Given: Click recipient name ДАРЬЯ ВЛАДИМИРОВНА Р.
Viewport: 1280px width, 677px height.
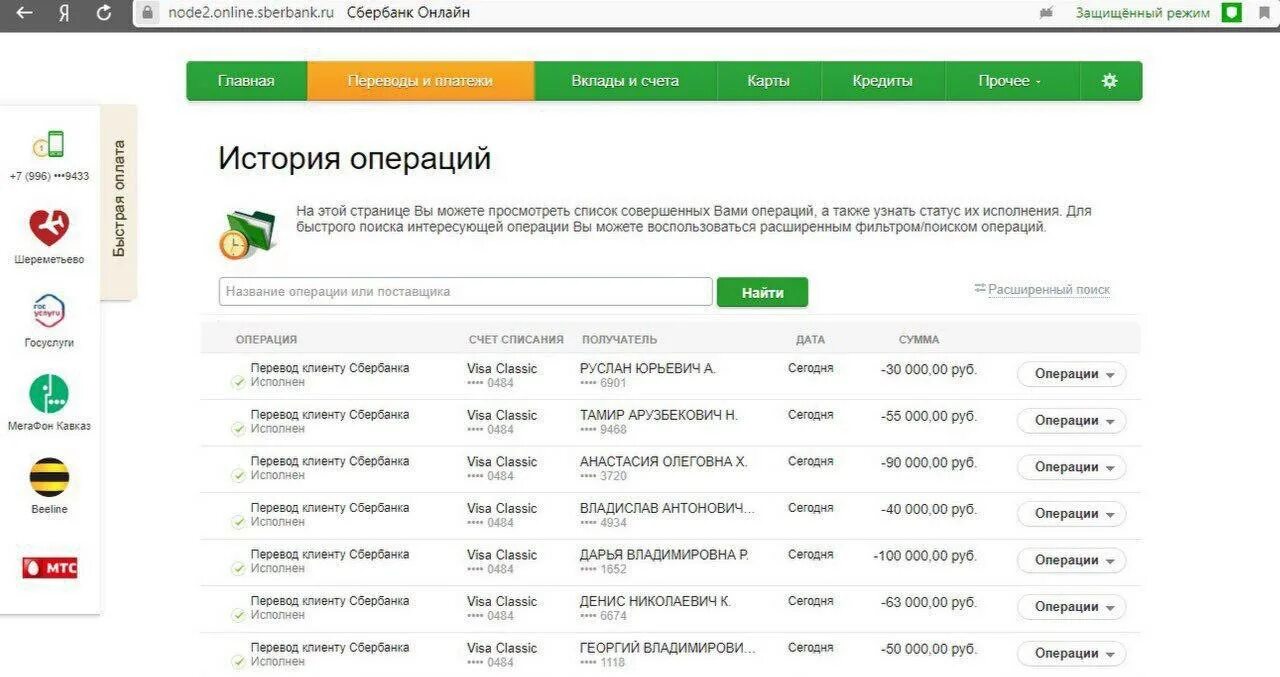Looking at the screenshot, I should (665, 555).
